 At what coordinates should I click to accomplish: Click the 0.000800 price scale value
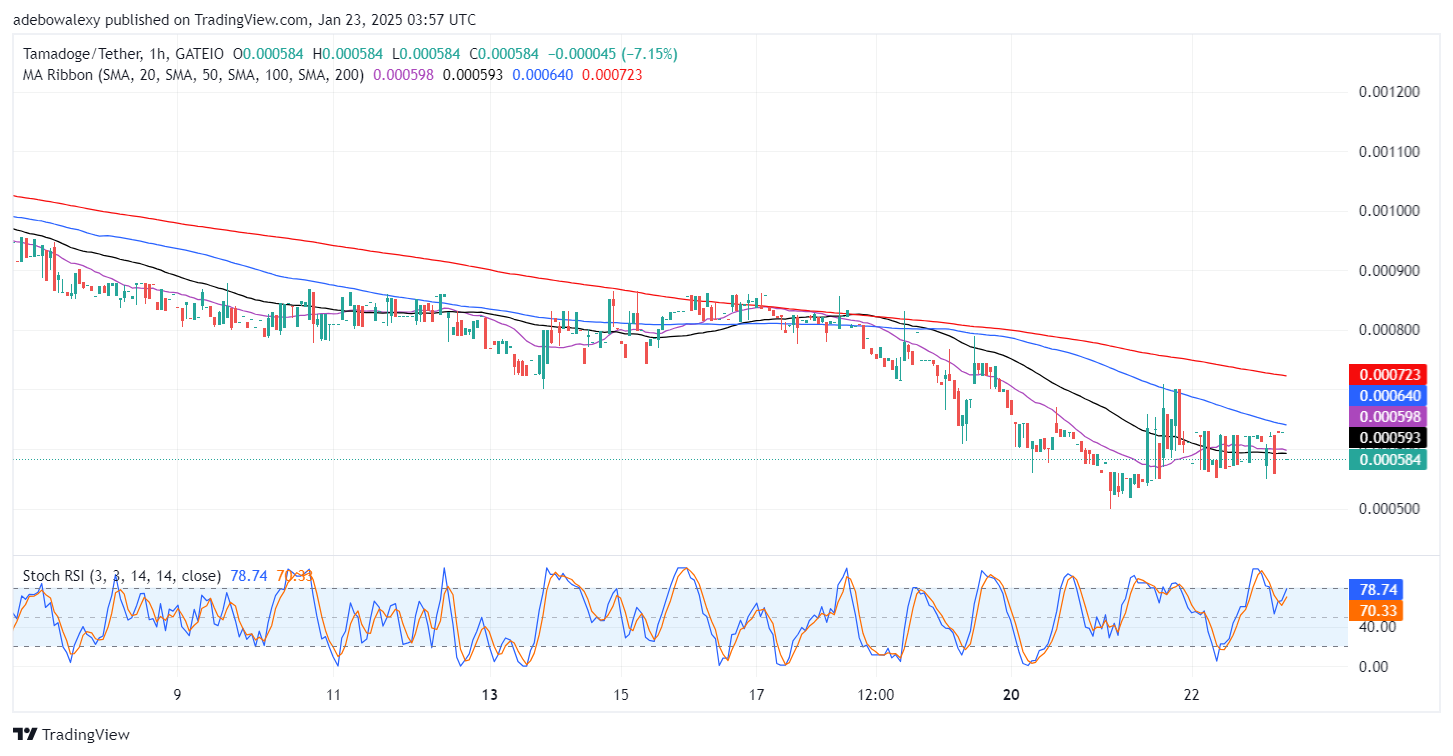pos(1388,330)
